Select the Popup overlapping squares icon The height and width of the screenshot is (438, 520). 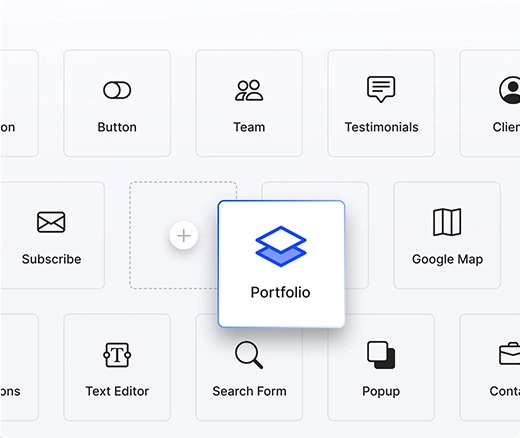[x=381, y=355]
